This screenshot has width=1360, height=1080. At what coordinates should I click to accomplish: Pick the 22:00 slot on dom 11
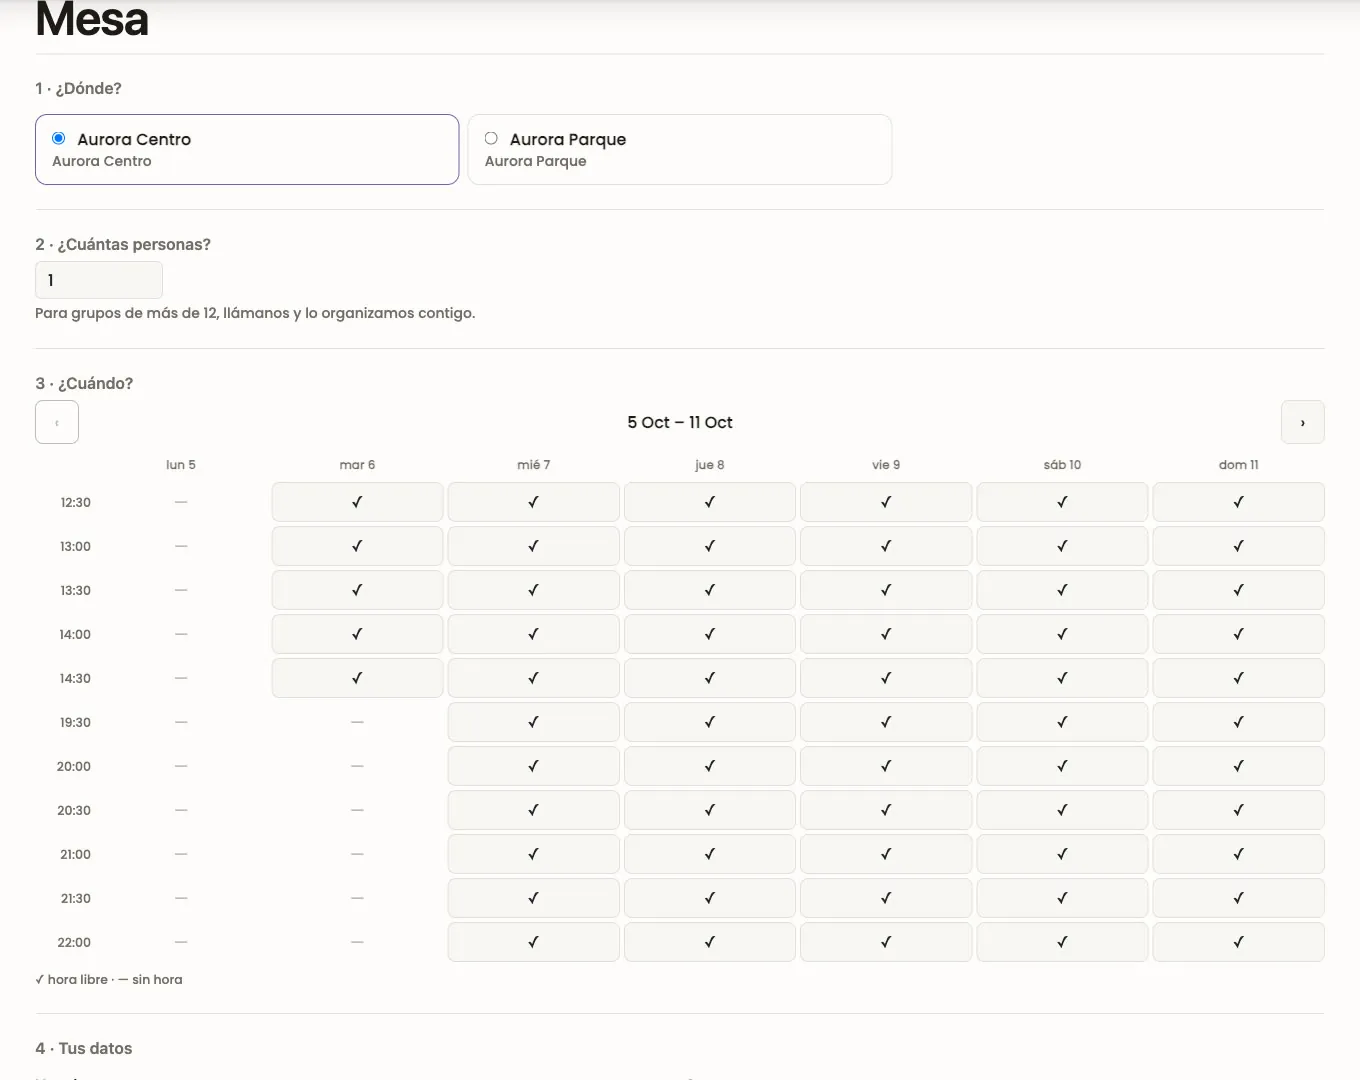click(x=1239, y=942)
